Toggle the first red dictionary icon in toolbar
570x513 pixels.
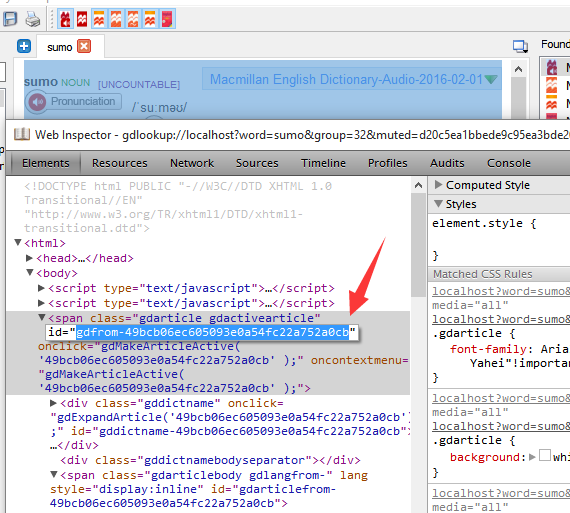pyautogui.click(x=65, y=19)
